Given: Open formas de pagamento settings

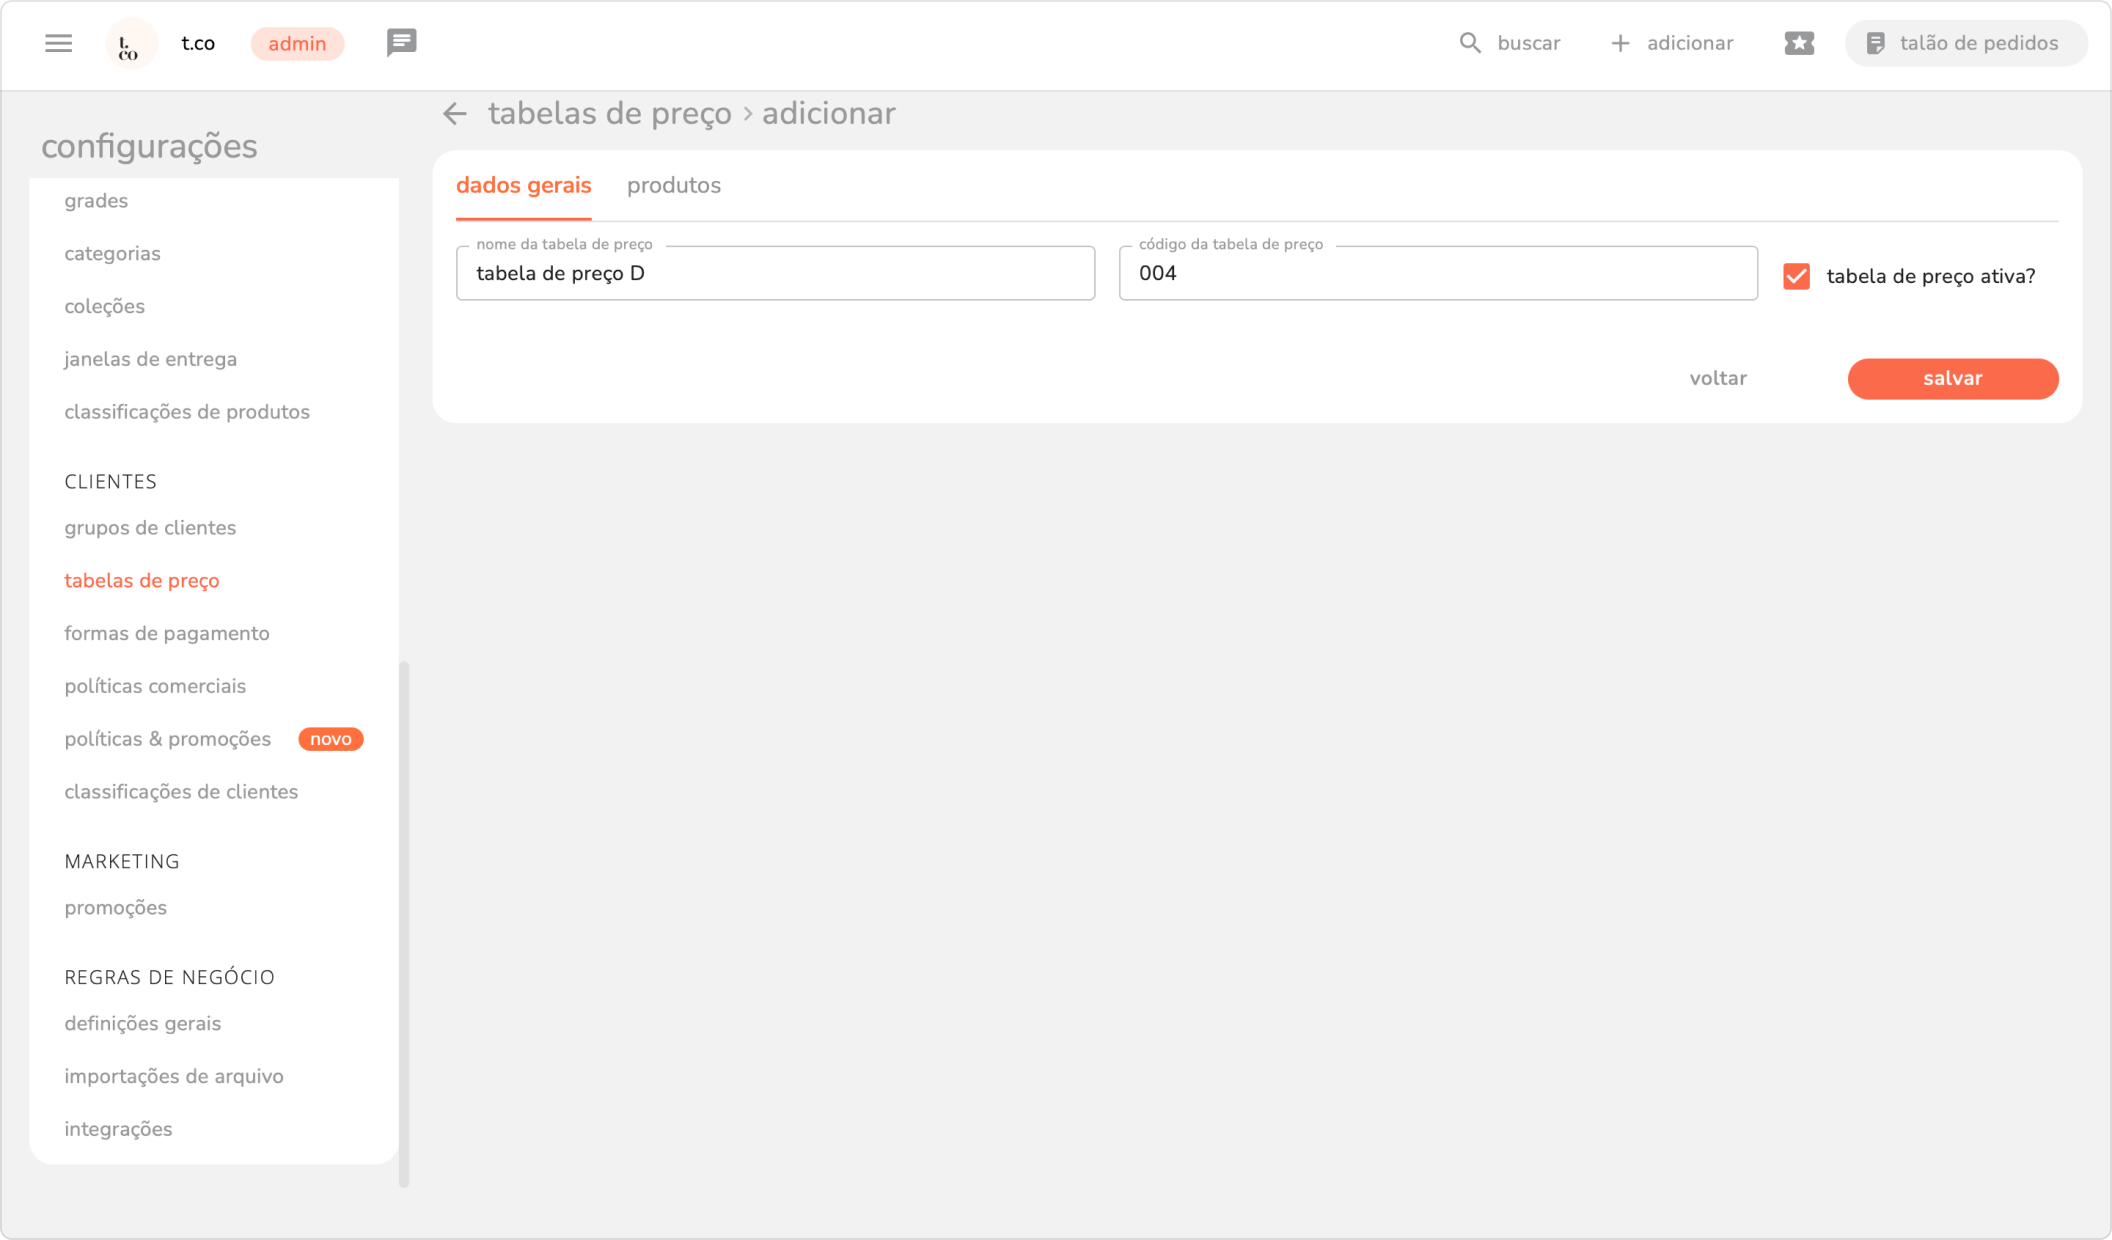Looking at the screenshot, I should tap(167, 633).
